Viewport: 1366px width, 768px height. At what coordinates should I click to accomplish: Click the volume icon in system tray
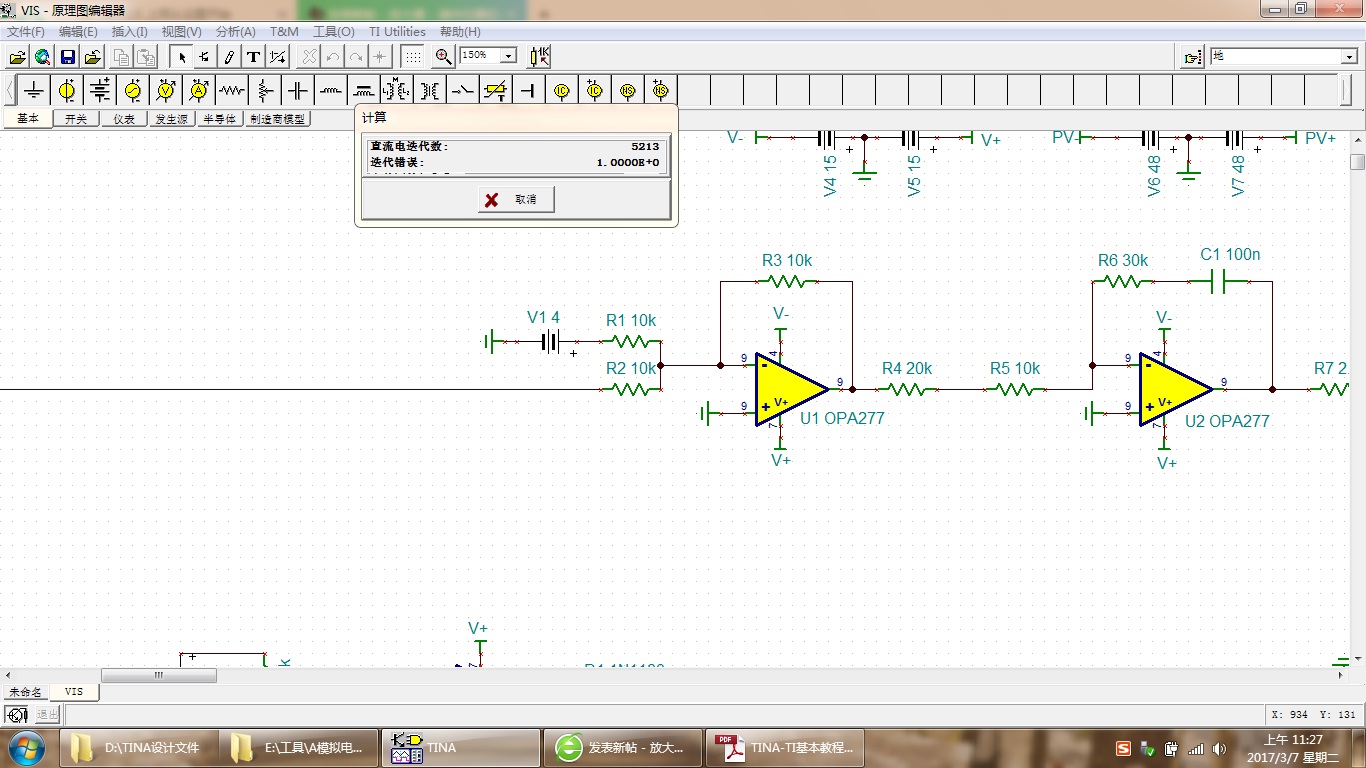(1220, 748)
